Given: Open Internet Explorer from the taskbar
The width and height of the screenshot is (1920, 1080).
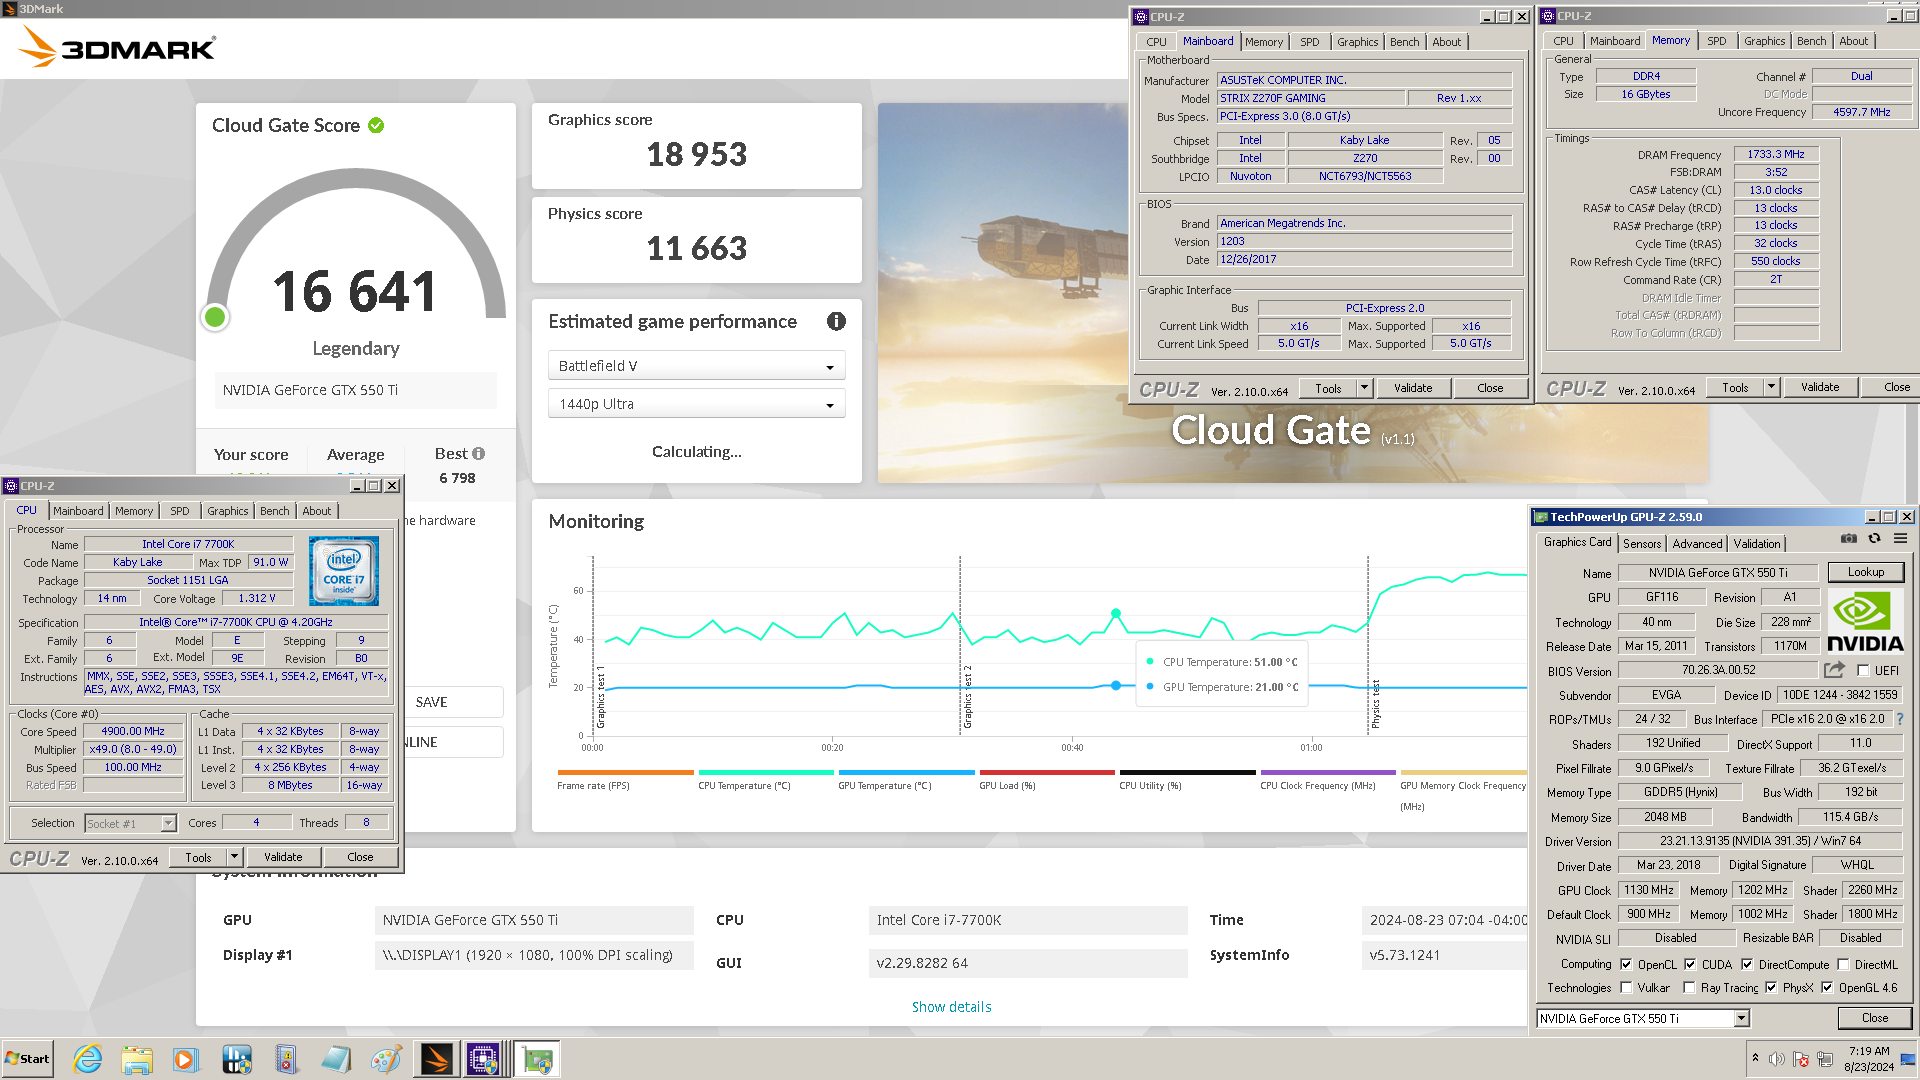Looking at the screenshot, I should pyautogui.click(x=88, y=1059).
